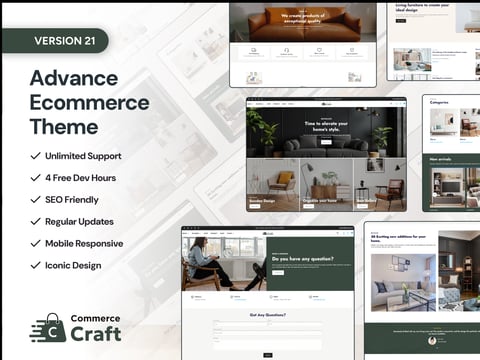The image size is (480, 360).
Task: Click the black submit button below the question form
Action: click(268, 355)
